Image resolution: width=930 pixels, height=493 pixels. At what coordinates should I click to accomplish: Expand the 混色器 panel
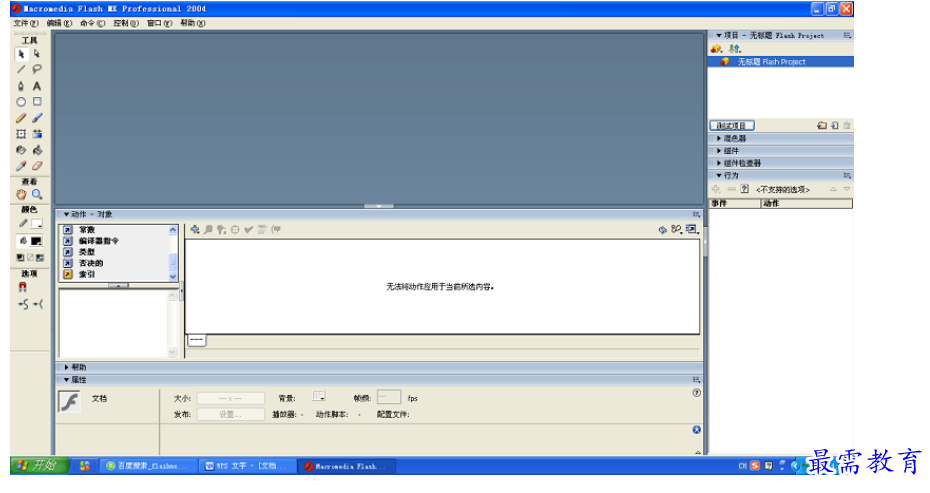[x=719, y=138]
